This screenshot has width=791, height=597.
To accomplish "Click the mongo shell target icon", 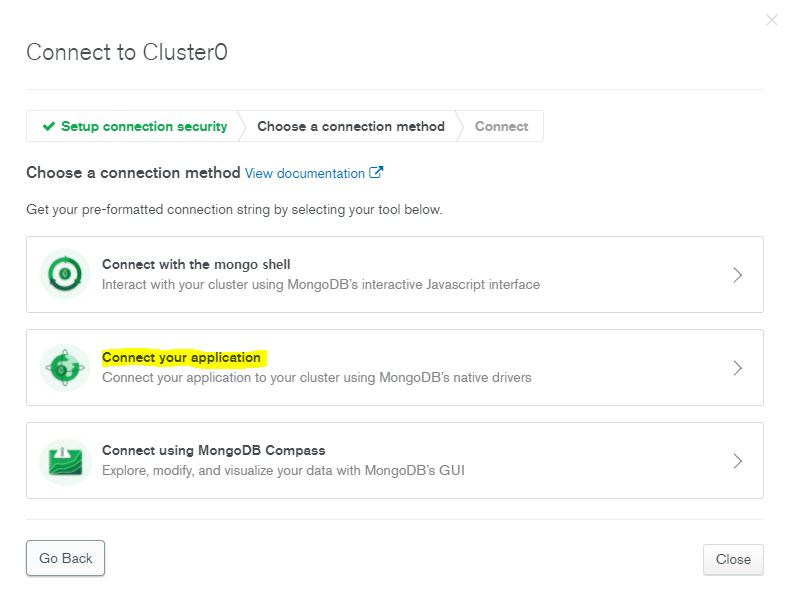I will tap(65, 274).
